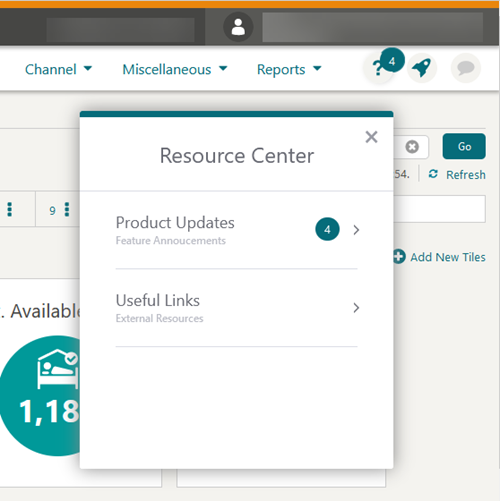The image size is (500, 501).
Task: Expand Useful Links chevron arrow
Action: pyautogui.click(x=356, y=308)
